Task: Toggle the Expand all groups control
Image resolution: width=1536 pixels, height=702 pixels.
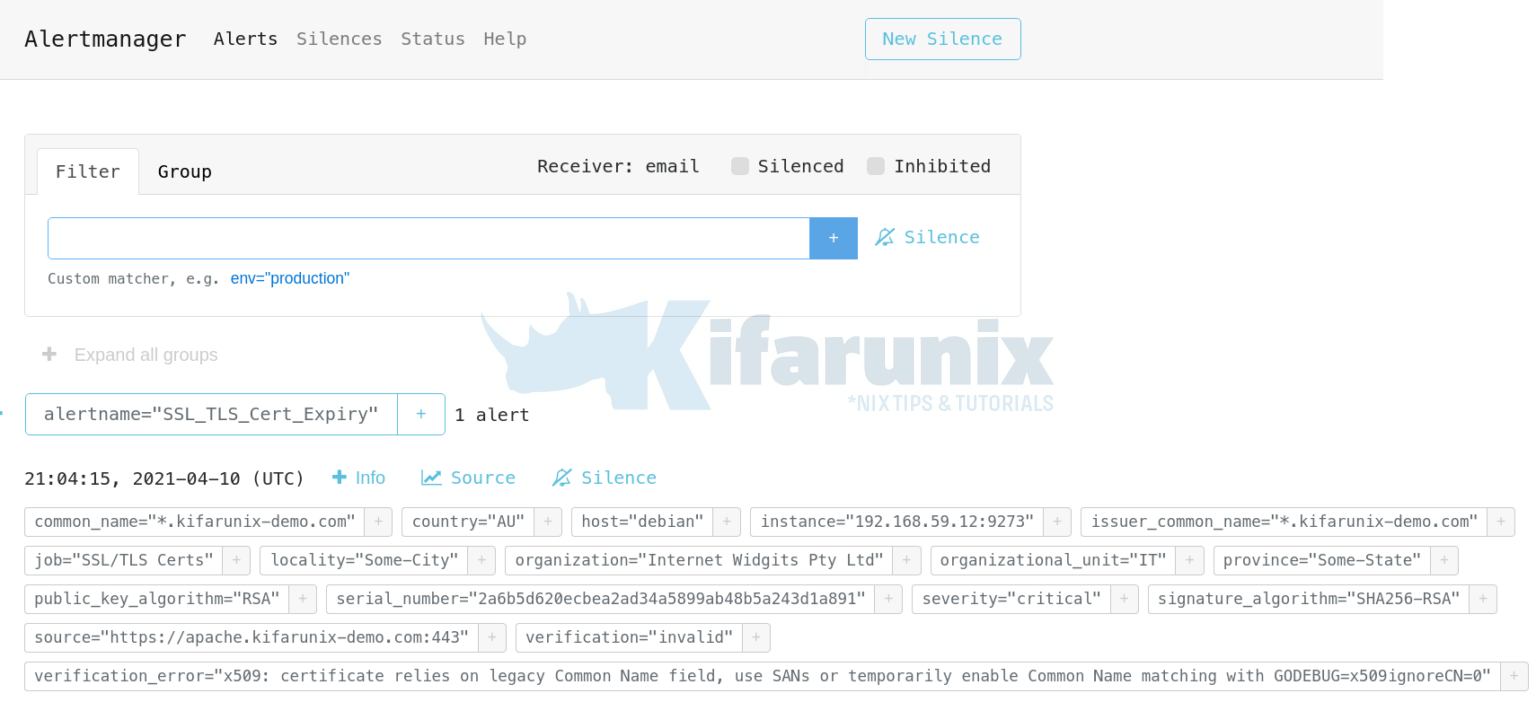Action: coord(48,354)
